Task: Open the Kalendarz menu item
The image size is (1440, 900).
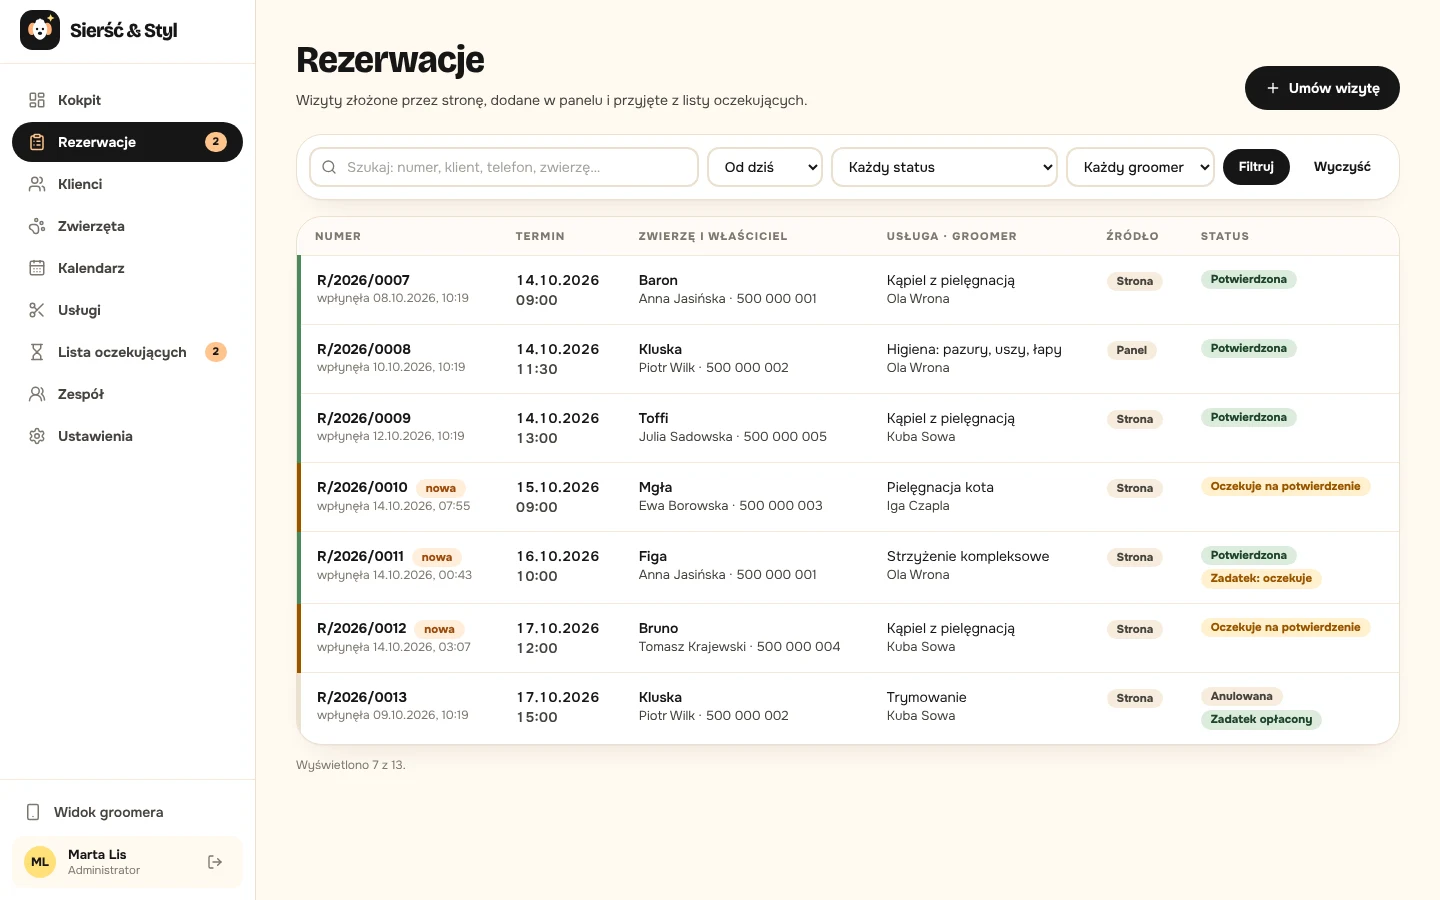Action: pyautogui.click(x=127, y=268)
